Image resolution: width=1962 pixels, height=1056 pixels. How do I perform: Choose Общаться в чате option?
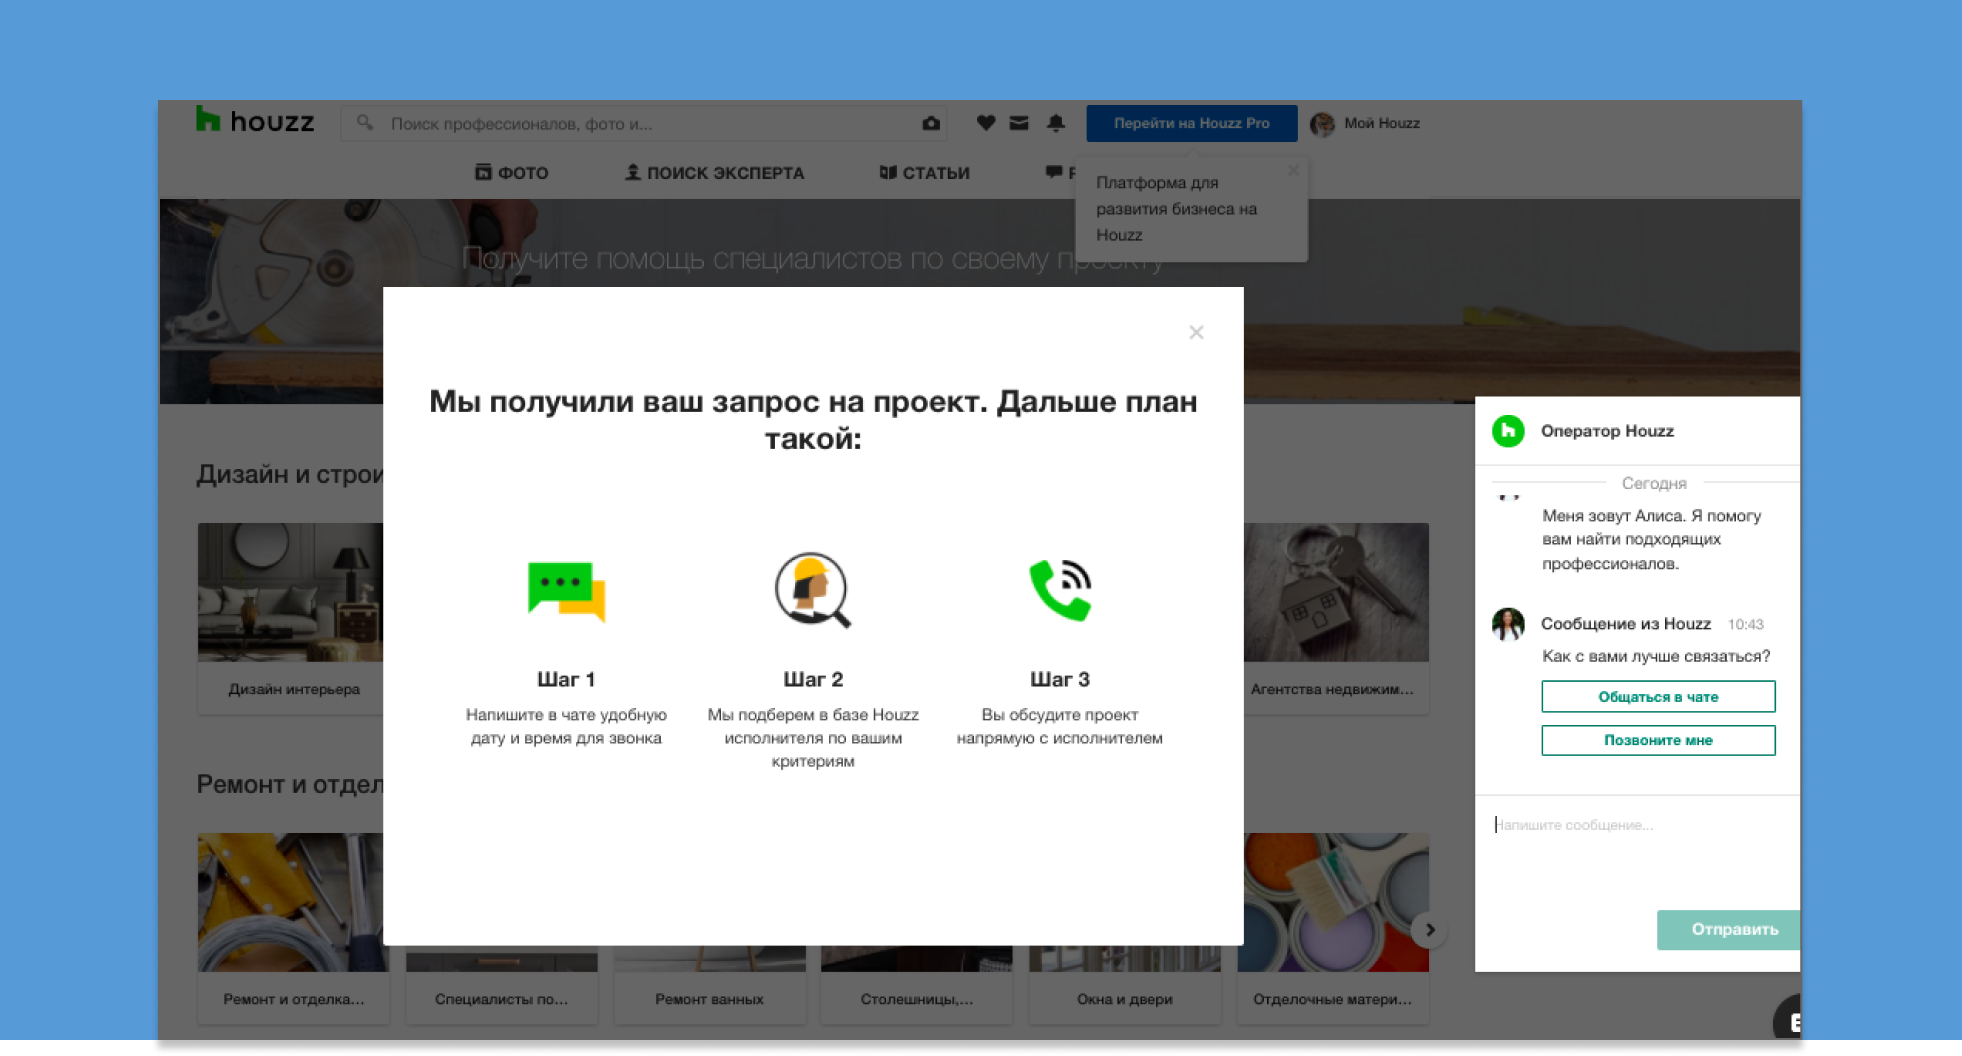[1658, 697]
